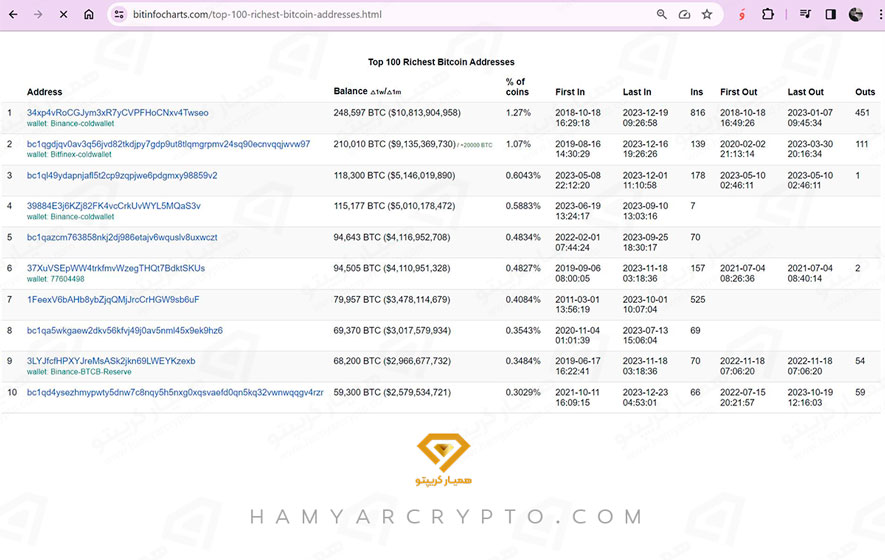This screenshot has width=885, height=560.
Task: Sort table by Balance column header
Action: (x=351, y=92)
